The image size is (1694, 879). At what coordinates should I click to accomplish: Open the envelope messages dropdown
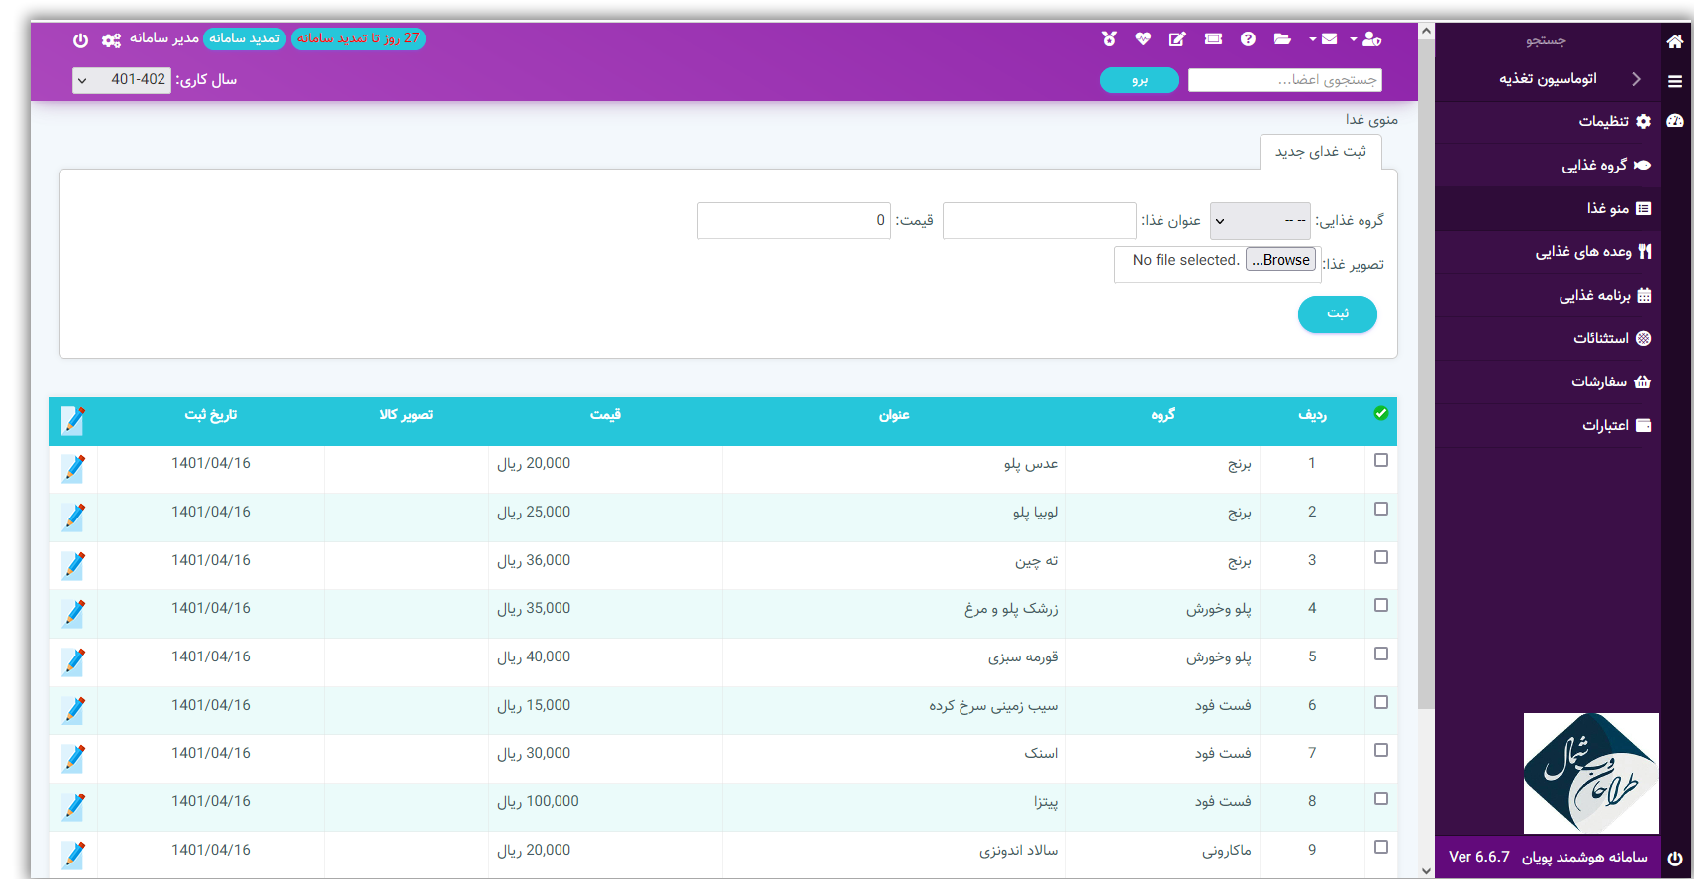coord(1324,39)
